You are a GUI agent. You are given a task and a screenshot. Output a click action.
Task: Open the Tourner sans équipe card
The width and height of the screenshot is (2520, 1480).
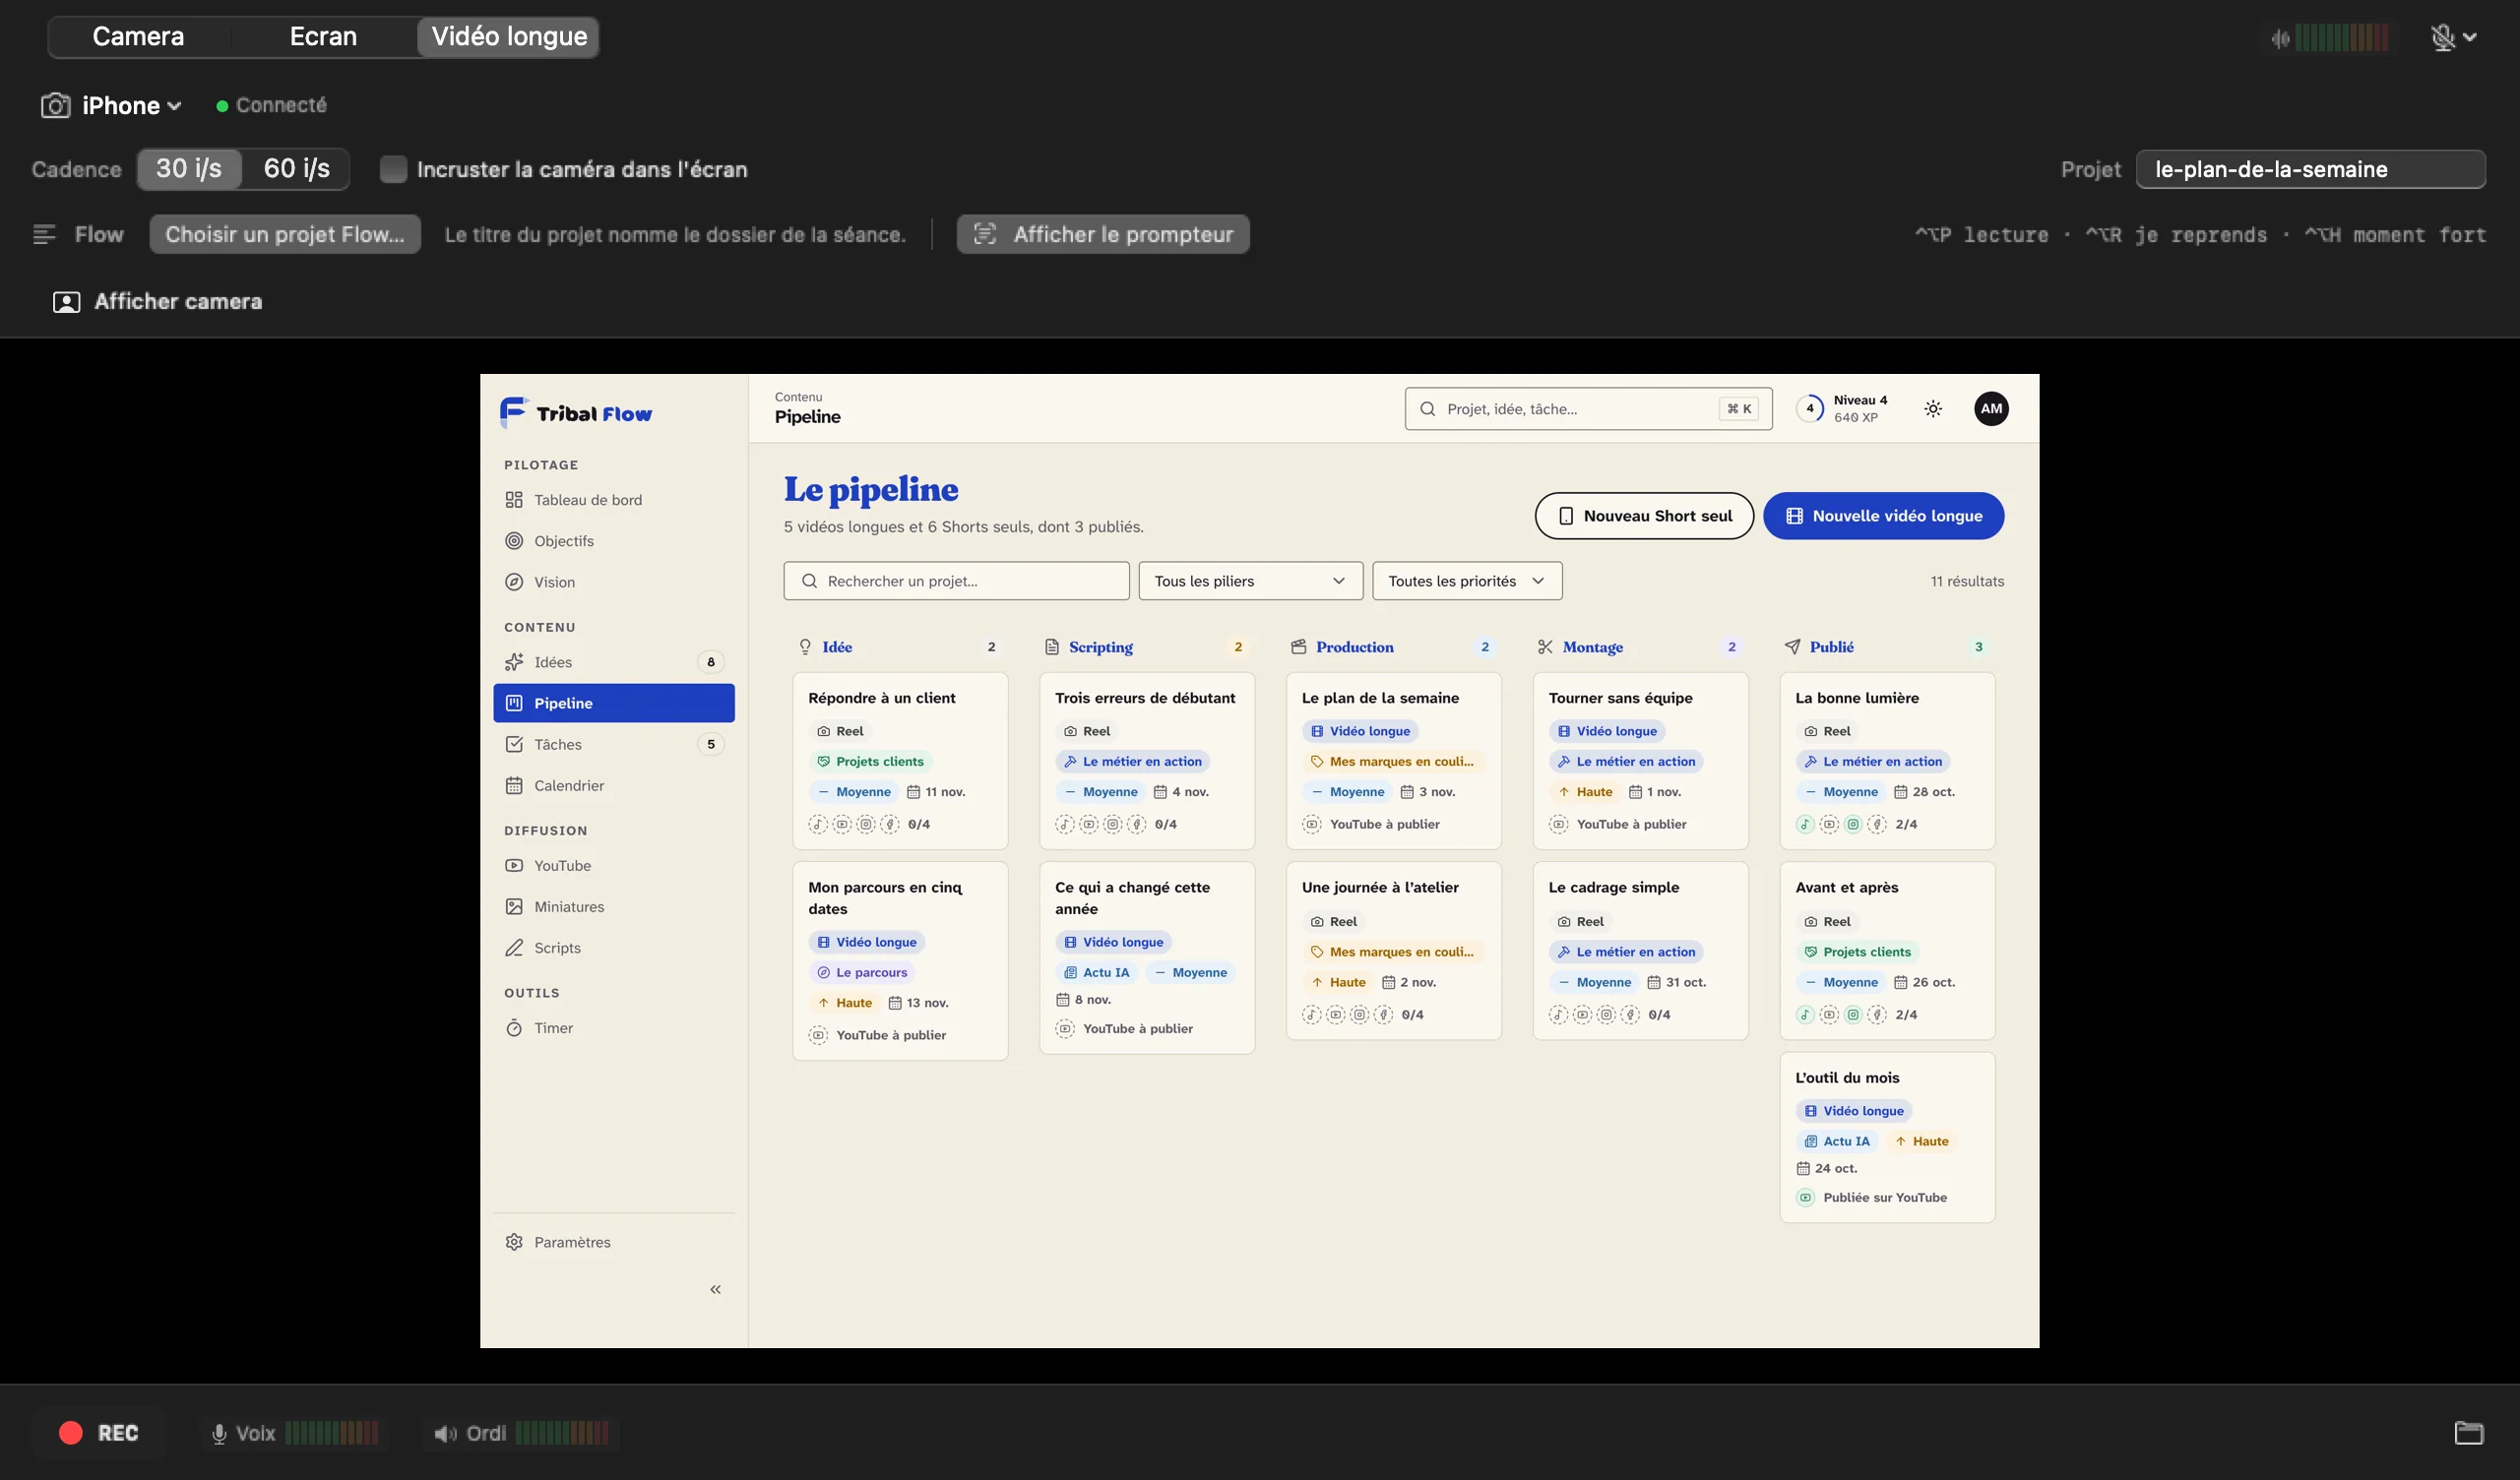[x=1640, y=761]
